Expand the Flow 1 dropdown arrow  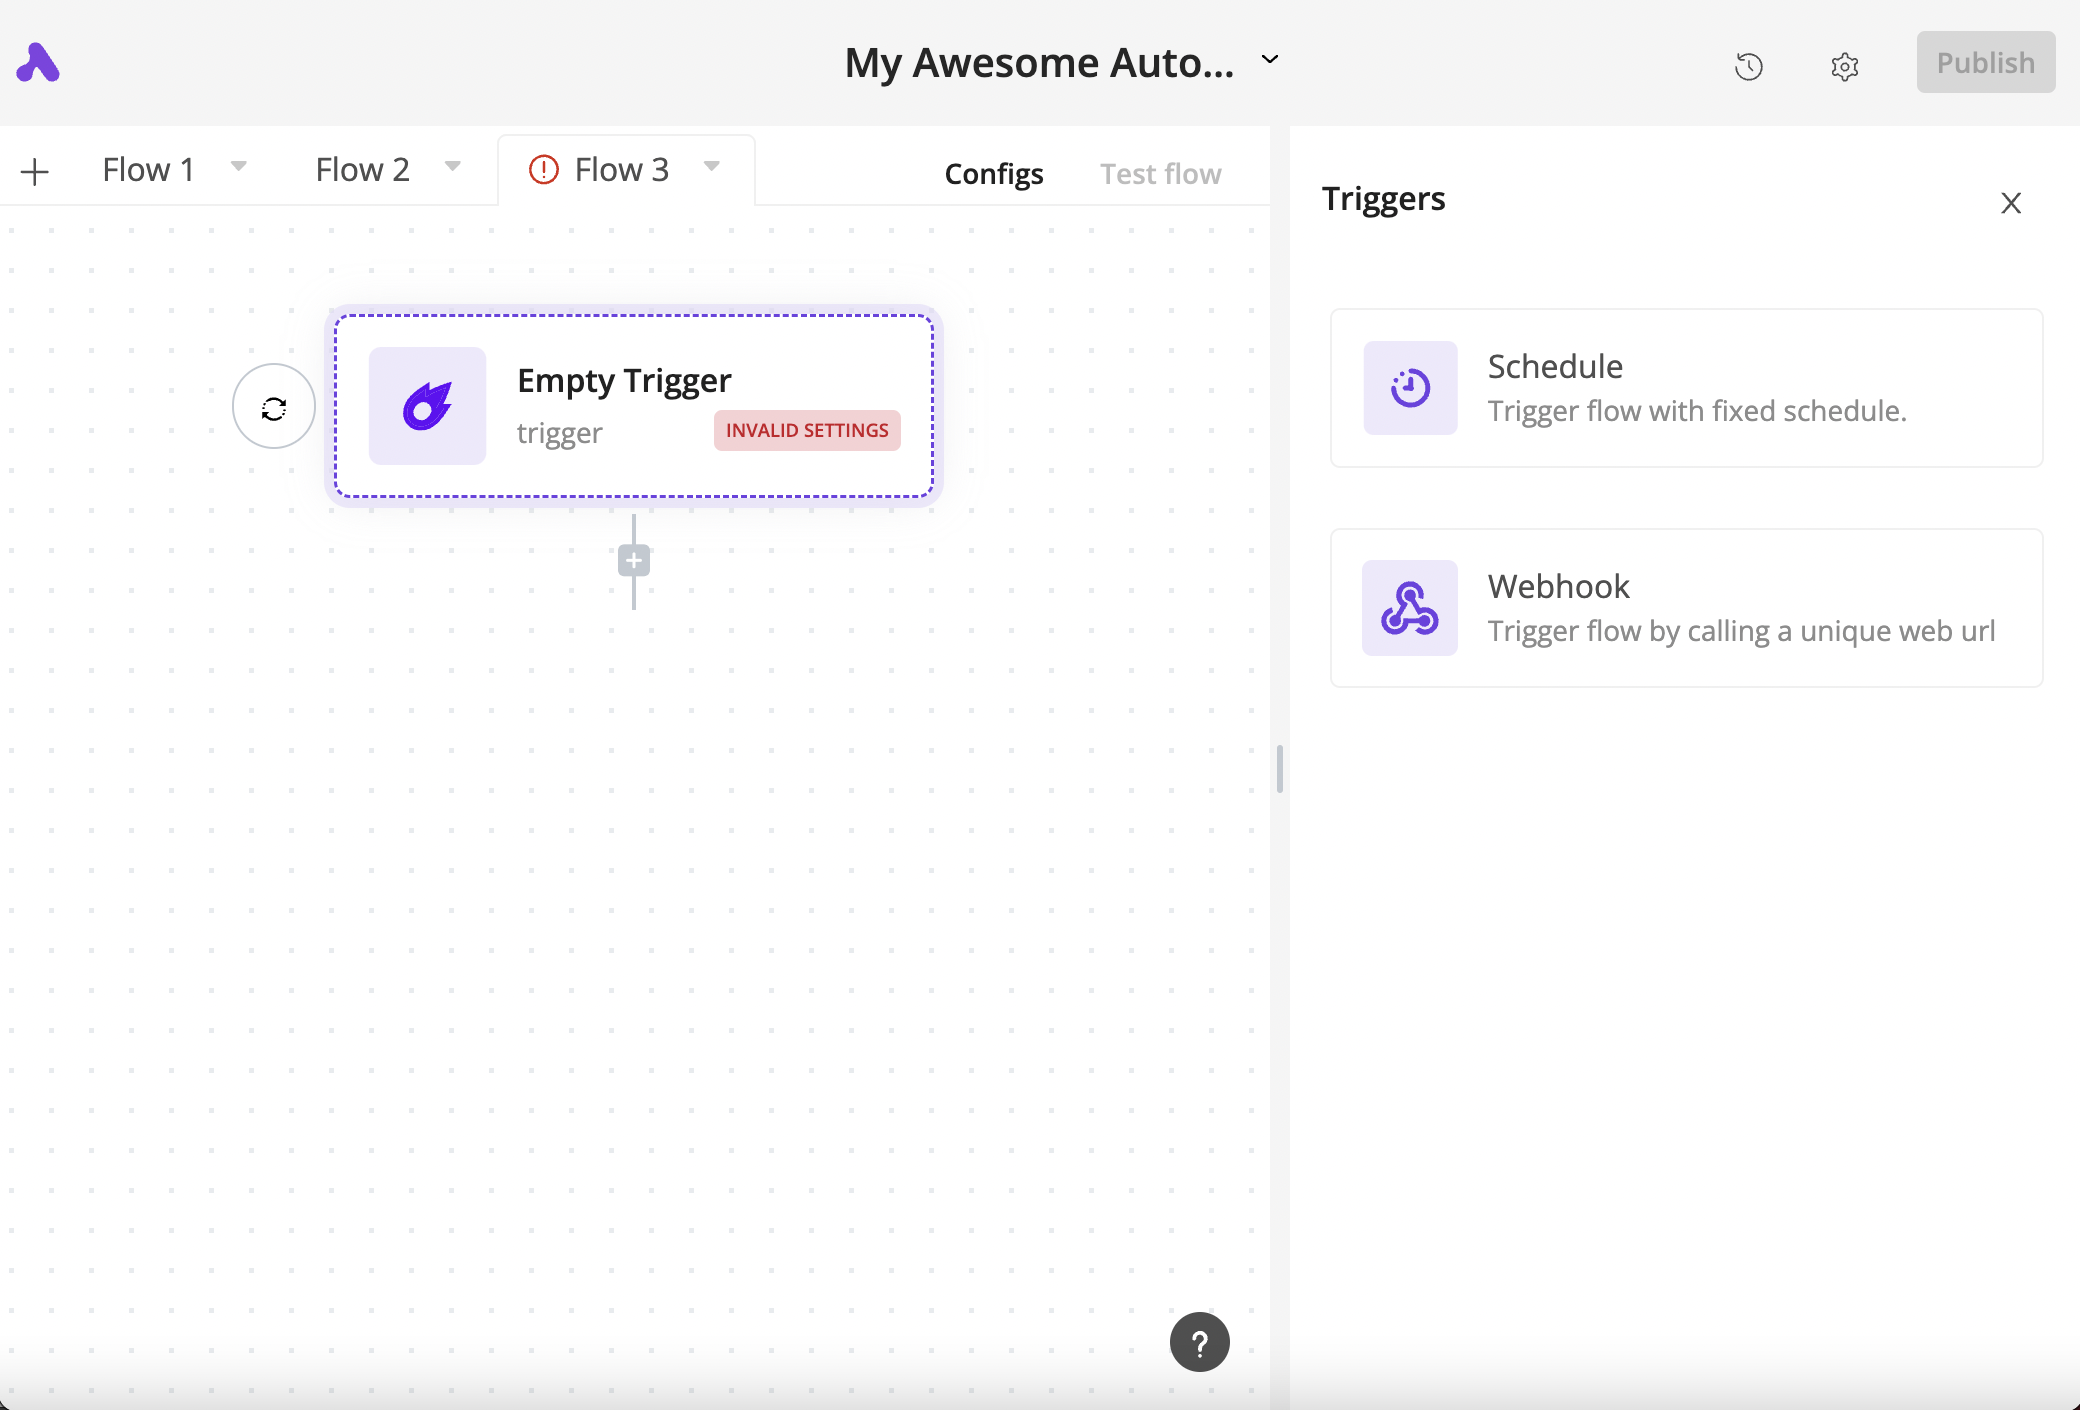coord(239,166)
